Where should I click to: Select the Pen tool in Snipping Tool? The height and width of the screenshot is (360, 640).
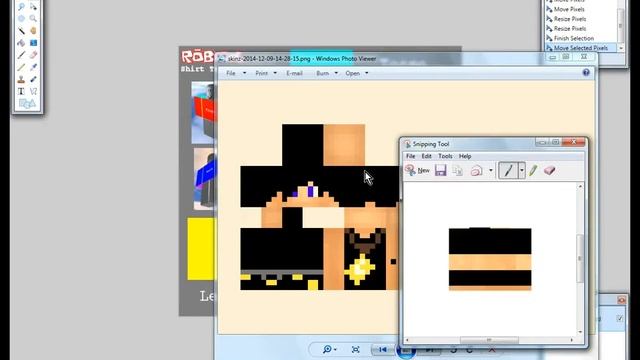[508, 171]
